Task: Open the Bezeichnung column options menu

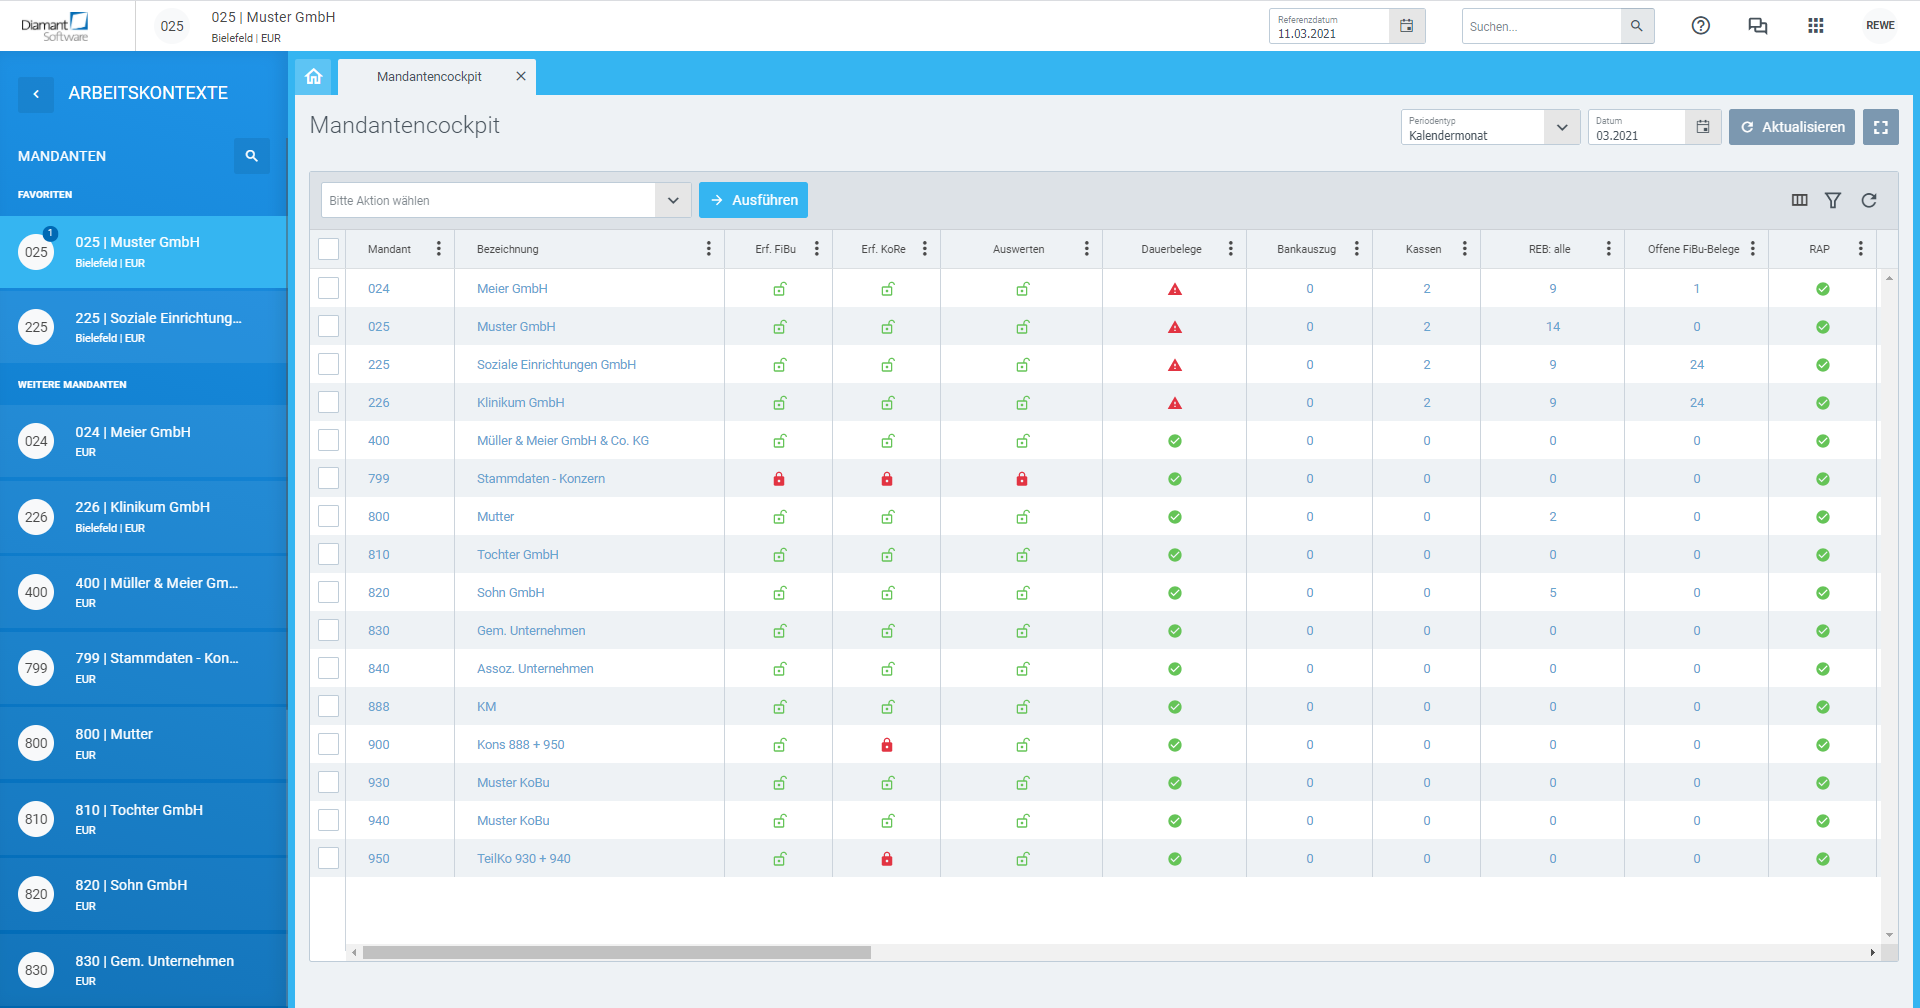Action: 708,249
